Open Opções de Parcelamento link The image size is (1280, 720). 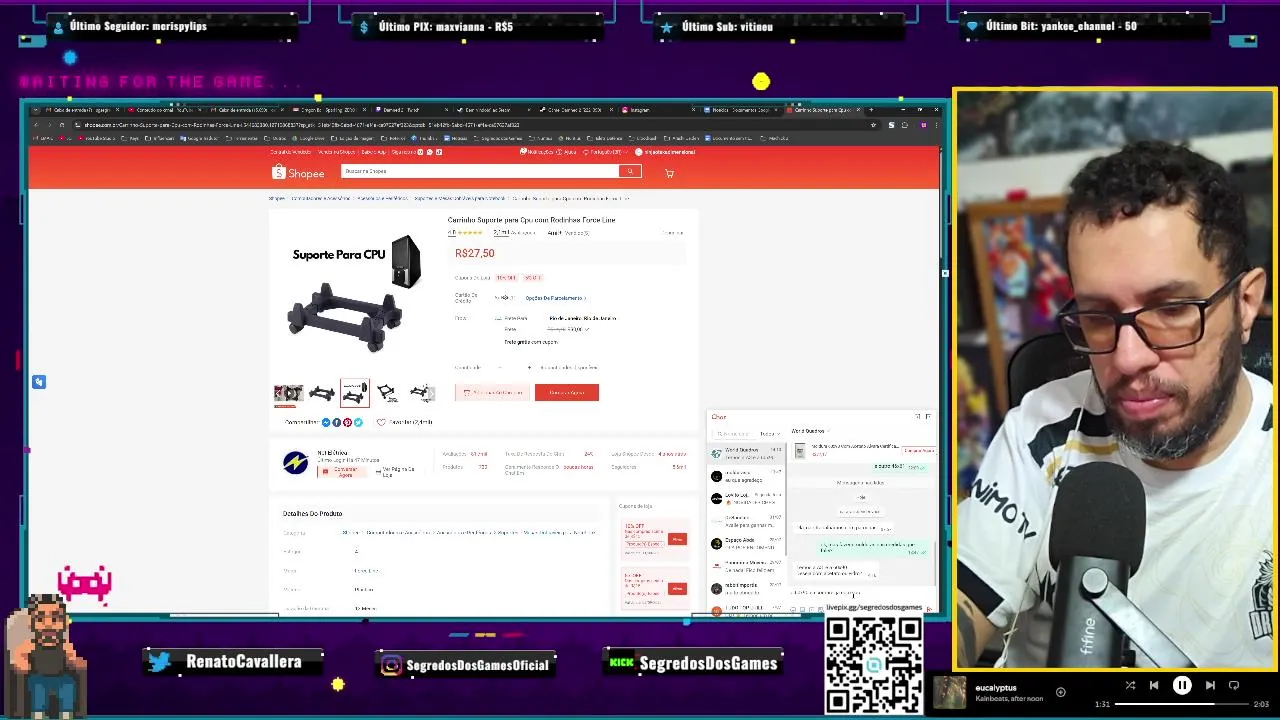click(555, 298)
